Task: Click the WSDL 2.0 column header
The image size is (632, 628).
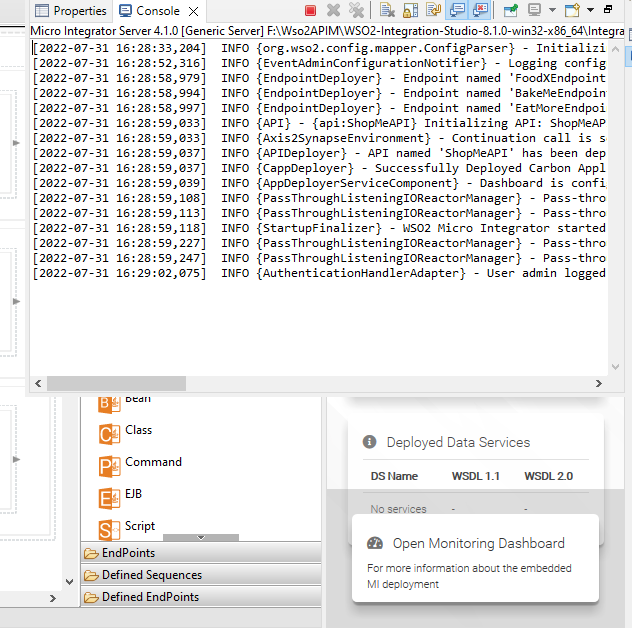Action: 549,476
